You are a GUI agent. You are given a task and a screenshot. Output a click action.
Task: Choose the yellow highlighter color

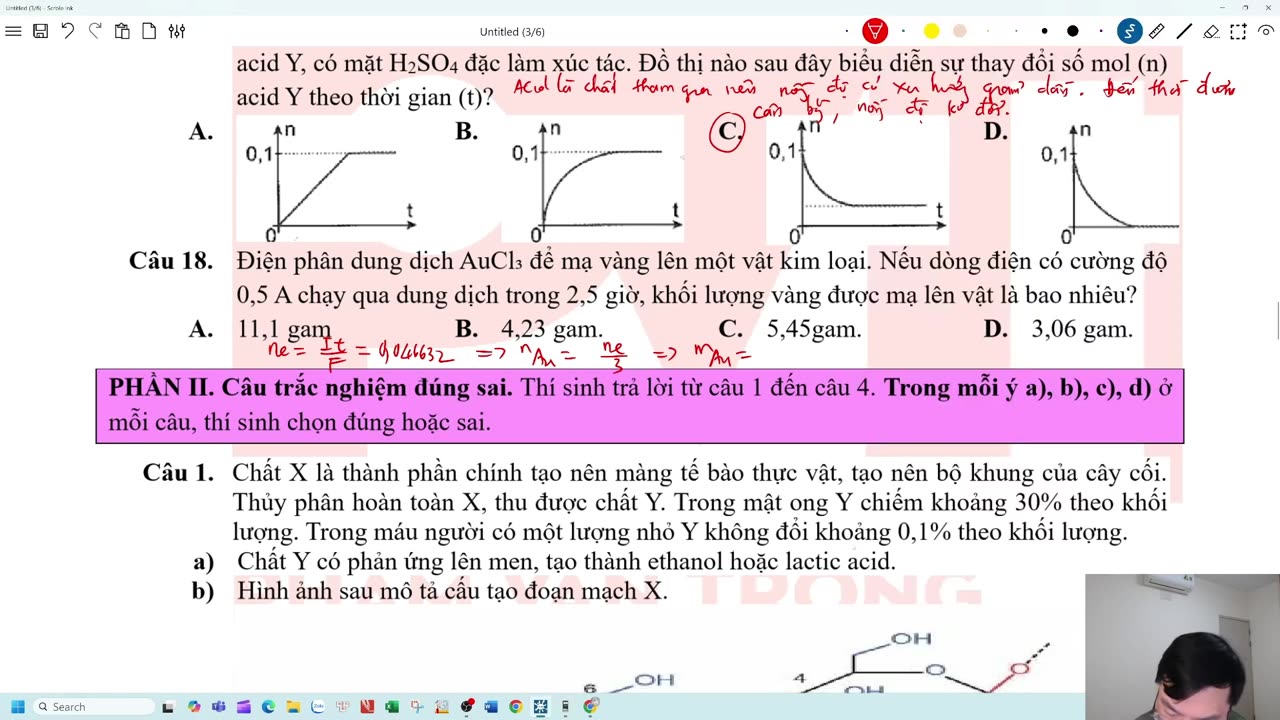pyautogui.click(x=931, y=31)
